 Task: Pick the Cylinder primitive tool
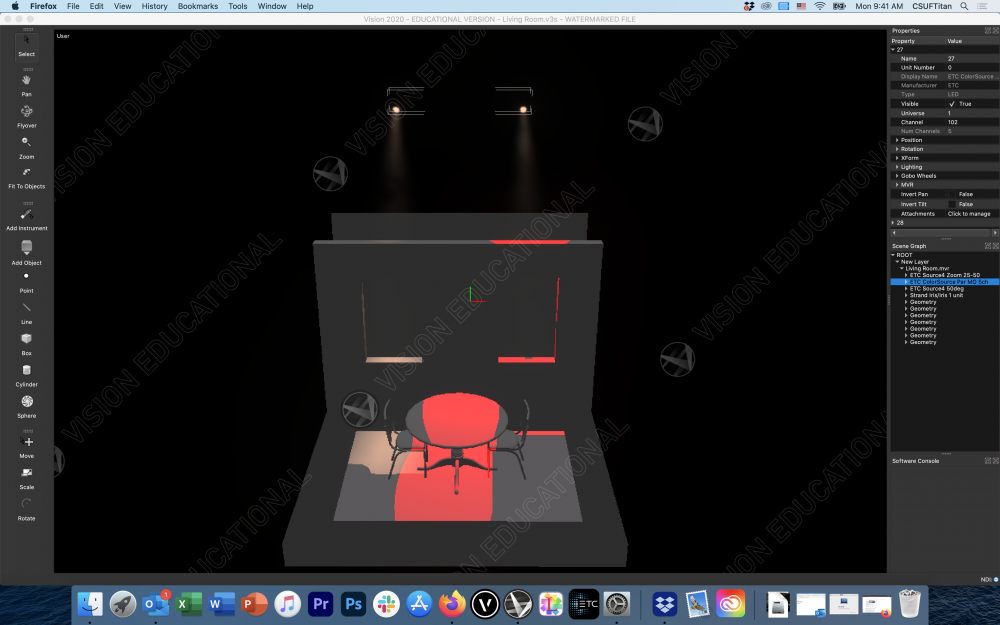tap(26, 371)
